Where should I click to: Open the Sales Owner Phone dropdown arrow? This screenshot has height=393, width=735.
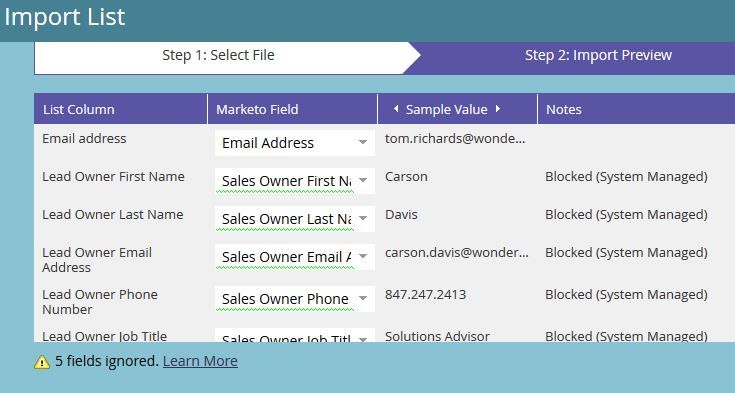point(363,298)
